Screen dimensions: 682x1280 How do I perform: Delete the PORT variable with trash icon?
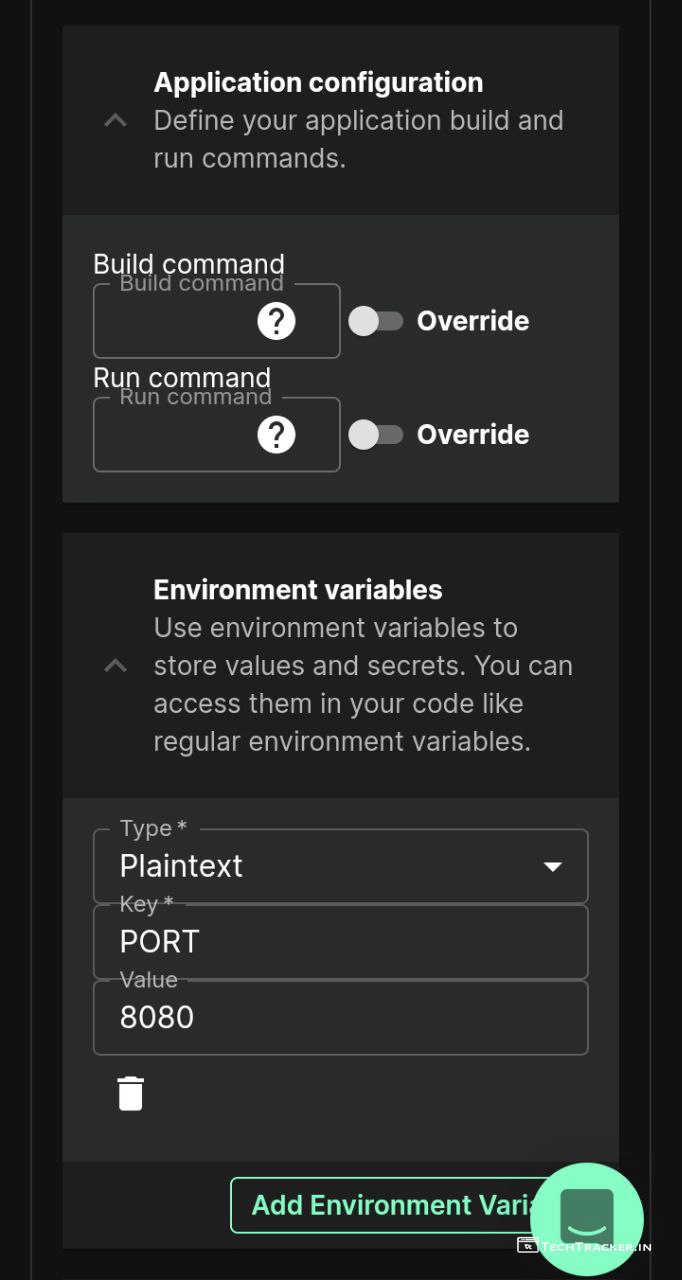[131, 1093]
